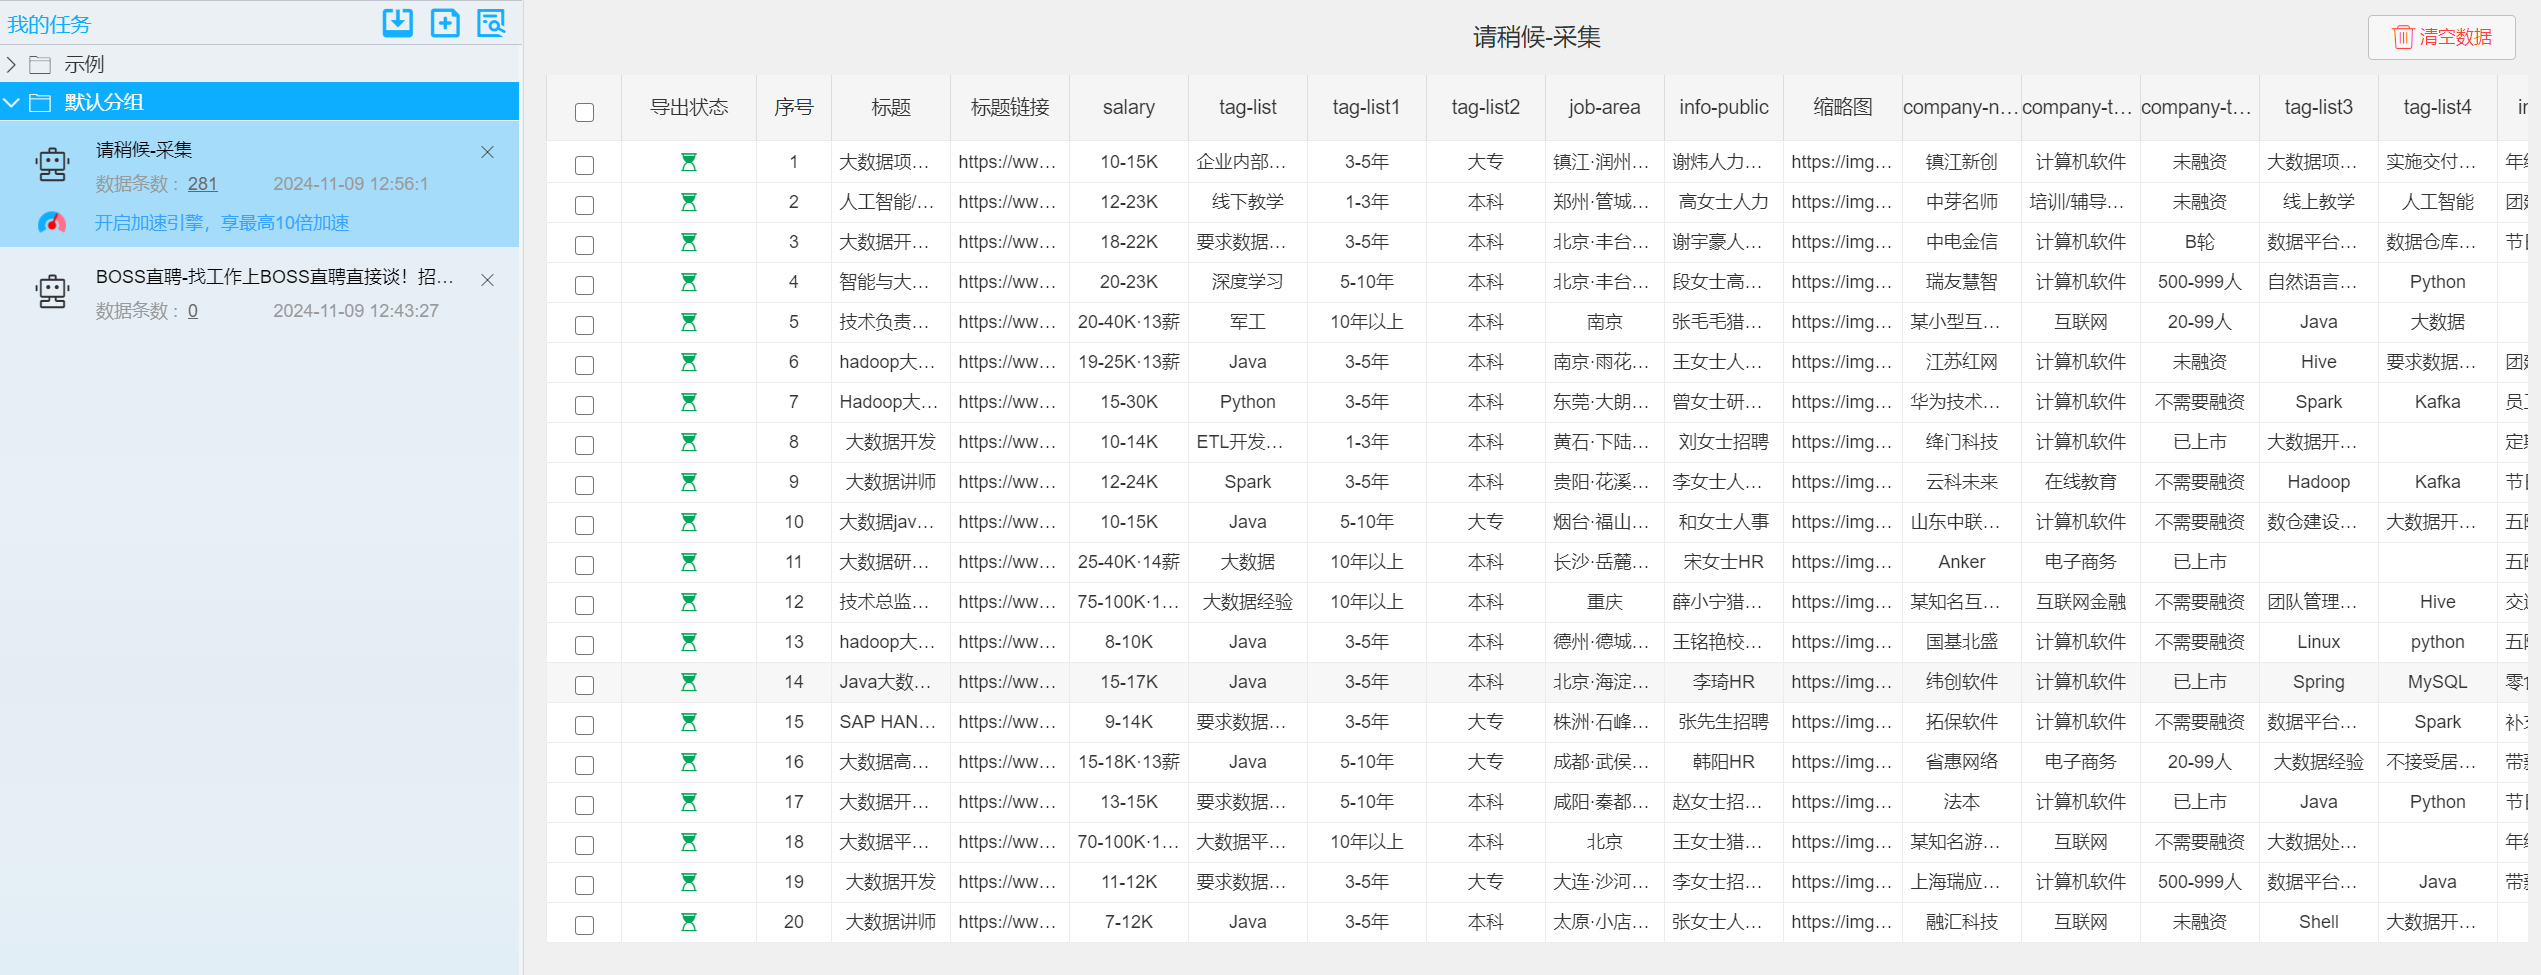The image size is (2541, 975).
Task: Click the export status hourglass in row 3
Action: (689, 242)
